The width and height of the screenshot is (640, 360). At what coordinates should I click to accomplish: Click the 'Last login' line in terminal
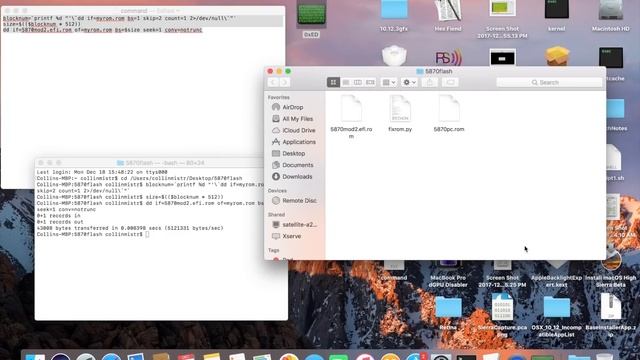102,172
